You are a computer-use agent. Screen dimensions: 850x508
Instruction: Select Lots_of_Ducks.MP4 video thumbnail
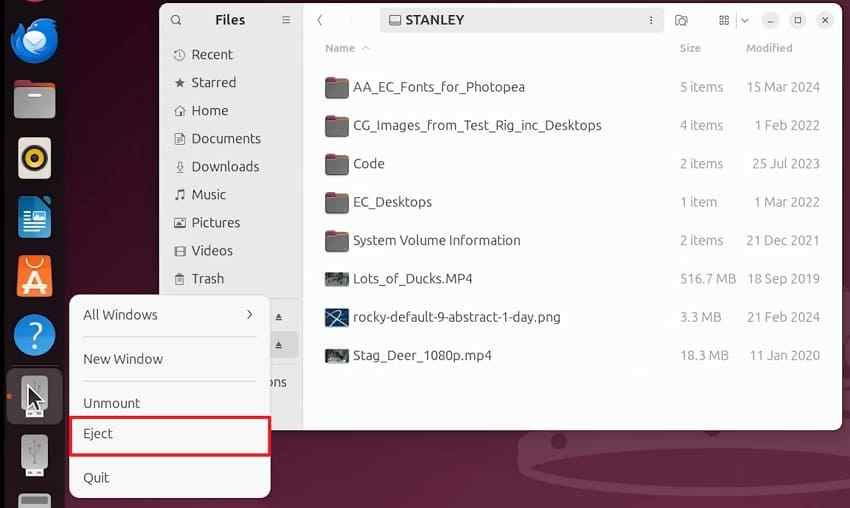coord(337,279)
